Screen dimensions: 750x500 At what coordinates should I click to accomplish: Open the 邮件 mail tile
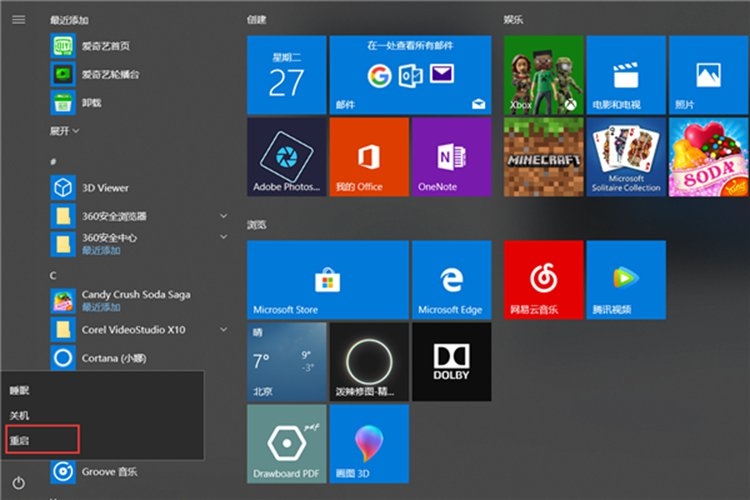410,75
